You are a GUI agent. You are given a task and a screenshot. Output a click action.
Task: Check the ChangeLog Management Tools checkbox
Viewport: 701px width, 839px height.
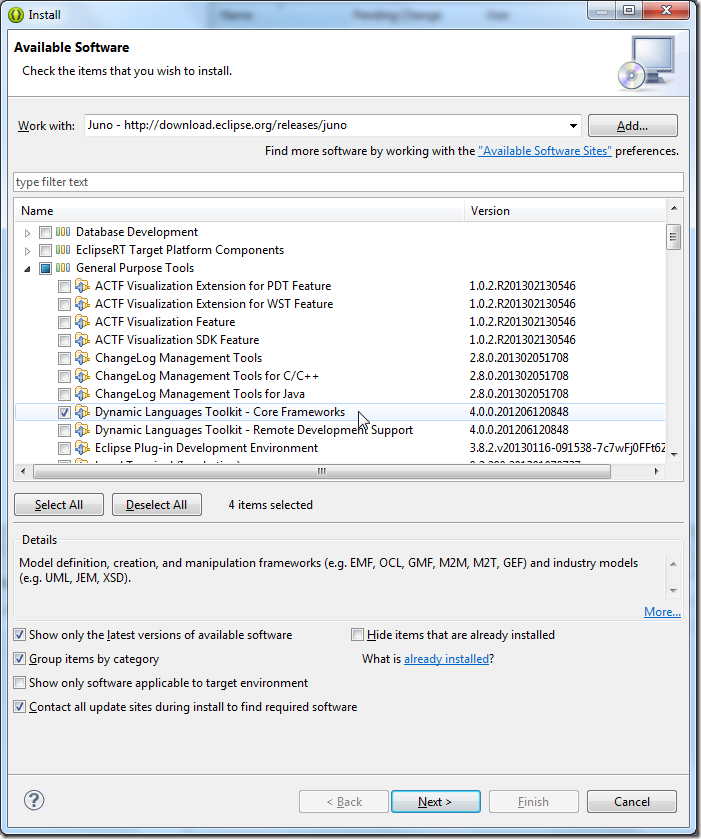tap(64, 359)
